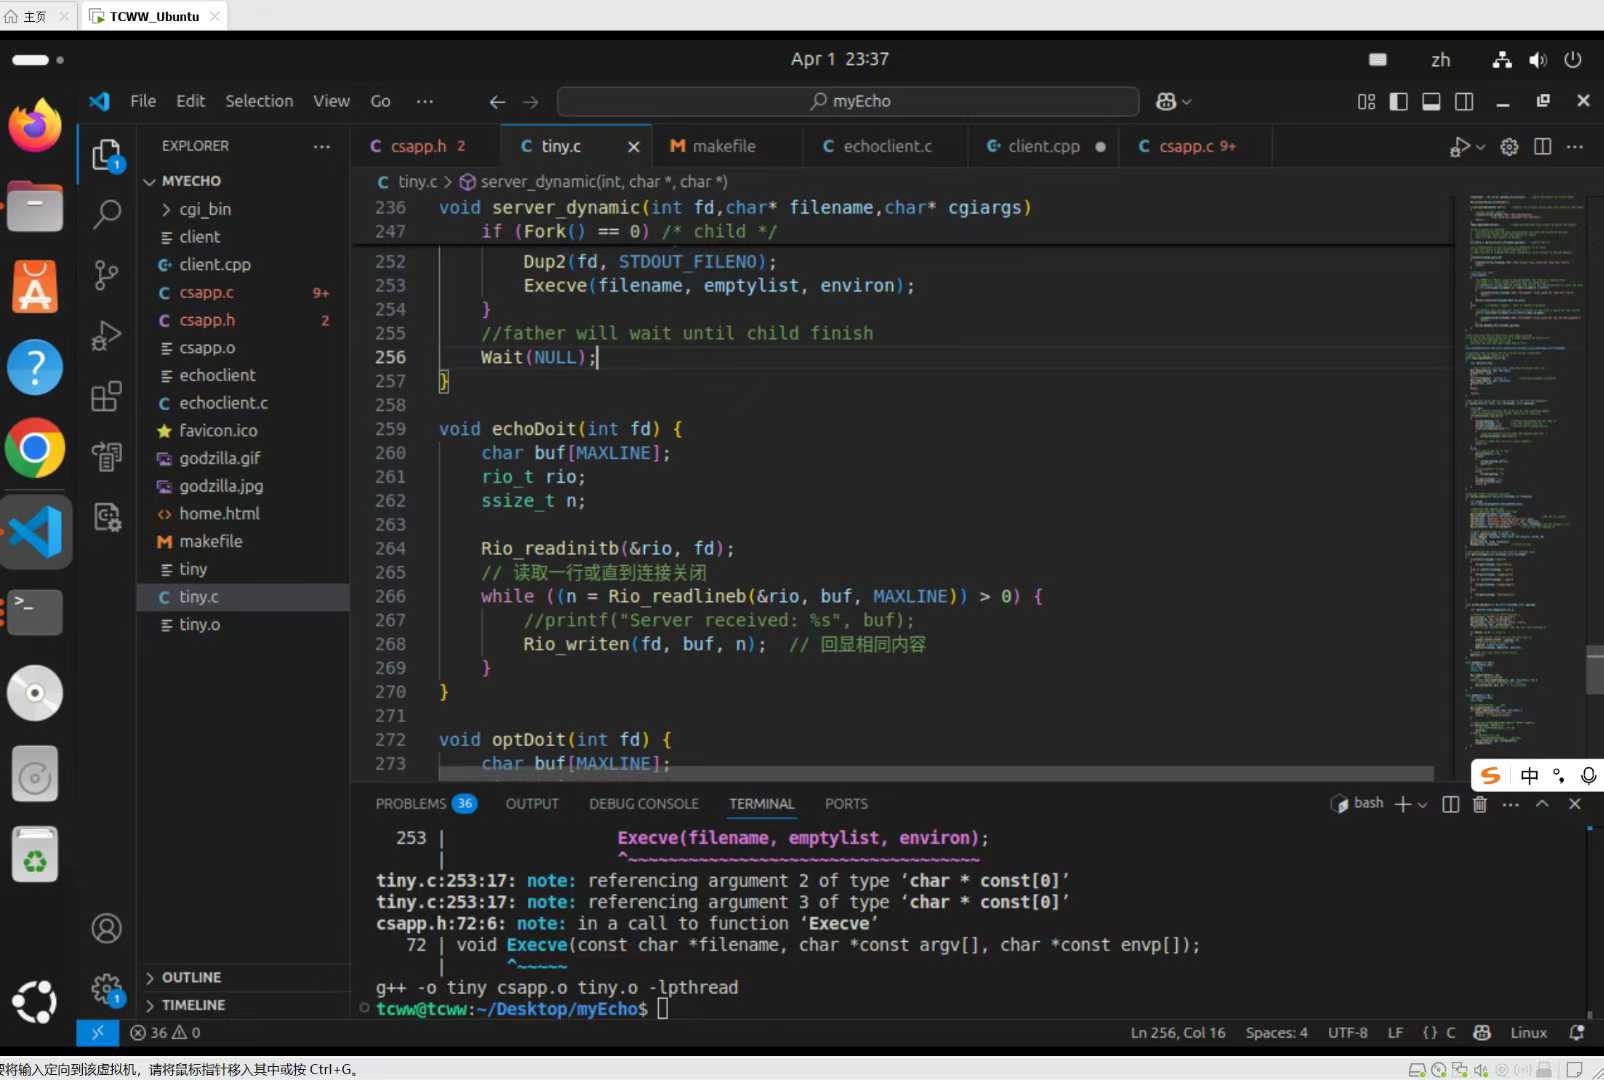Open the Copilot chat icon in title bar
The width and height of the screenshot is (1604, 1080).
pyautogui.click(x=1165, y=102)
